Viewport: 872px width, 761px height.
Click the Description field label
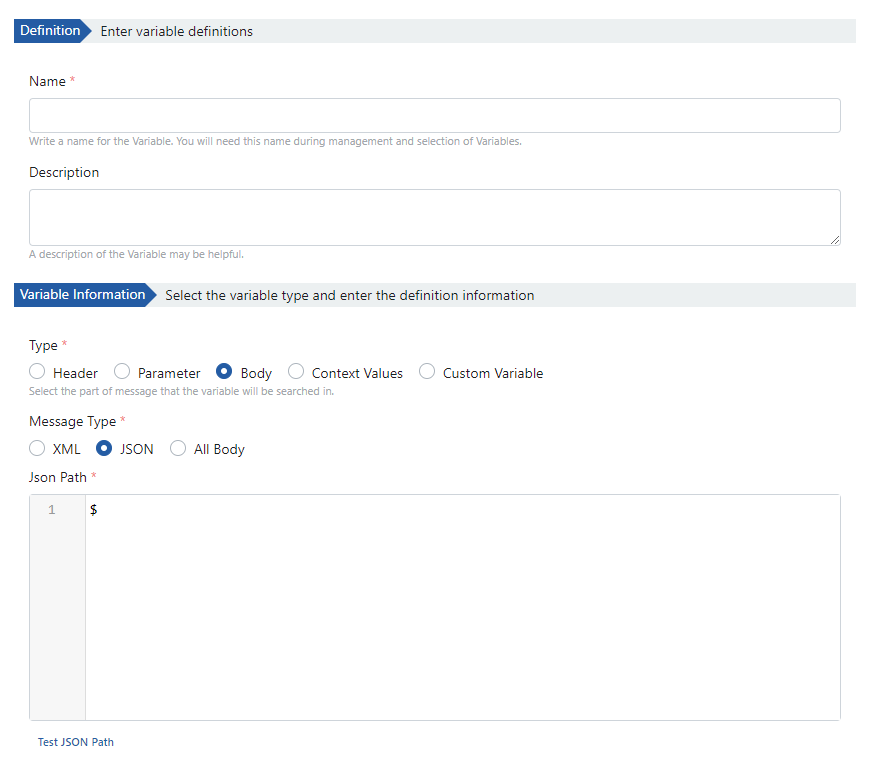[x=64, y=172]
